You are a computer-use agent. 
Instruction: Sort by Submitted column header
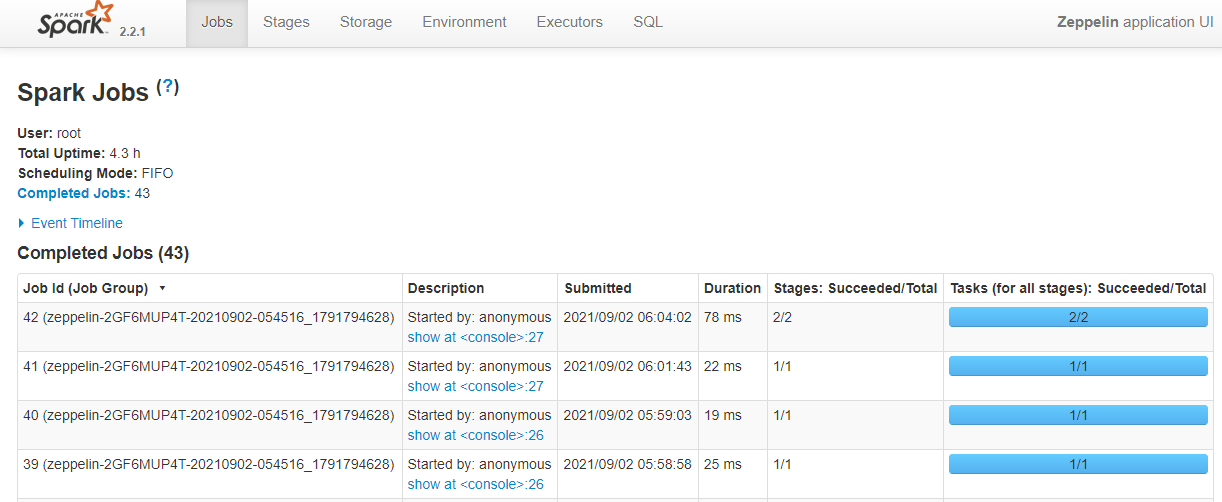[628, 288]
